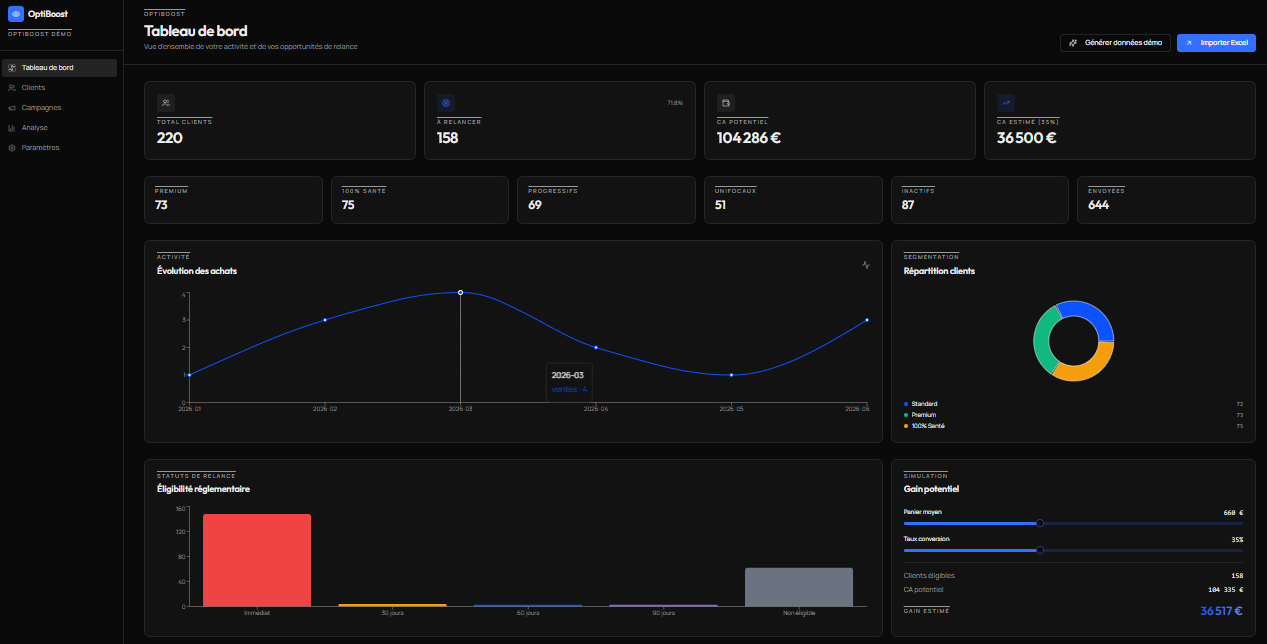Select the 100% Santé stat card

(420, 200)
